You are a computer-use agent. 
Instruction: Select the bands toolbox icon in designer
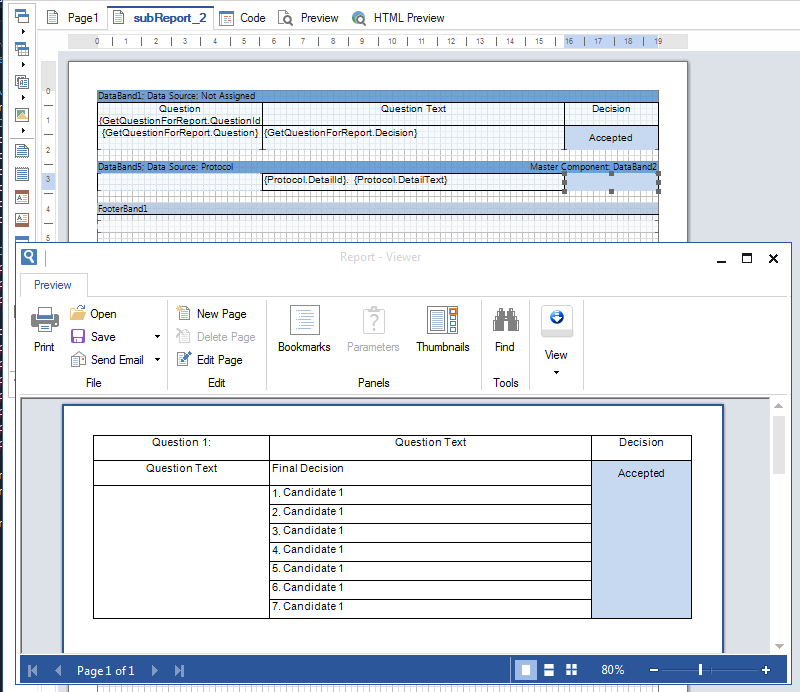[22, 16]
